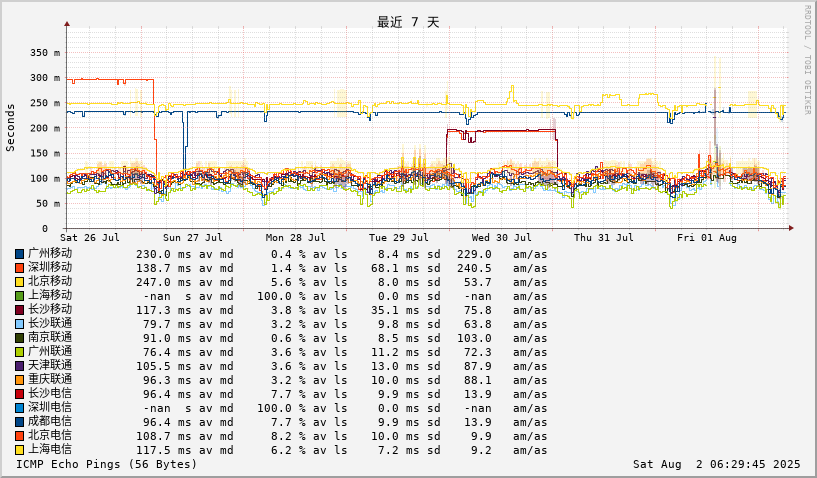This screenshot has width=817, height=478.
Task: Click the 广州移动 legend label
Action: point(50,253)
